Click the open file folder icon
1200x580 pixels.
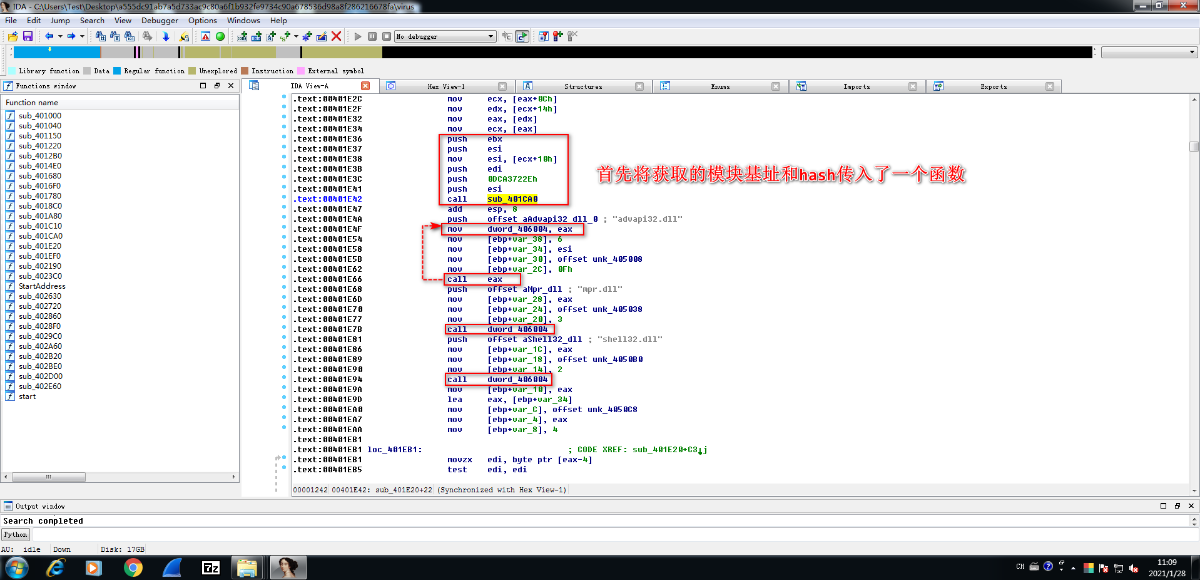click(13, 36)
